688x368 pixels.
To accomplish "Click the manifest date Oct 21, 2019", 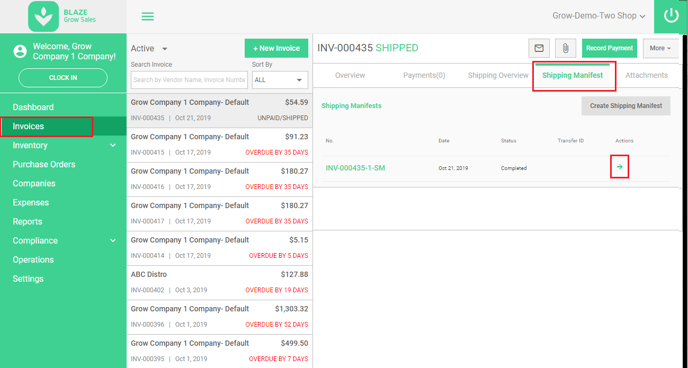I will point(453,168).
